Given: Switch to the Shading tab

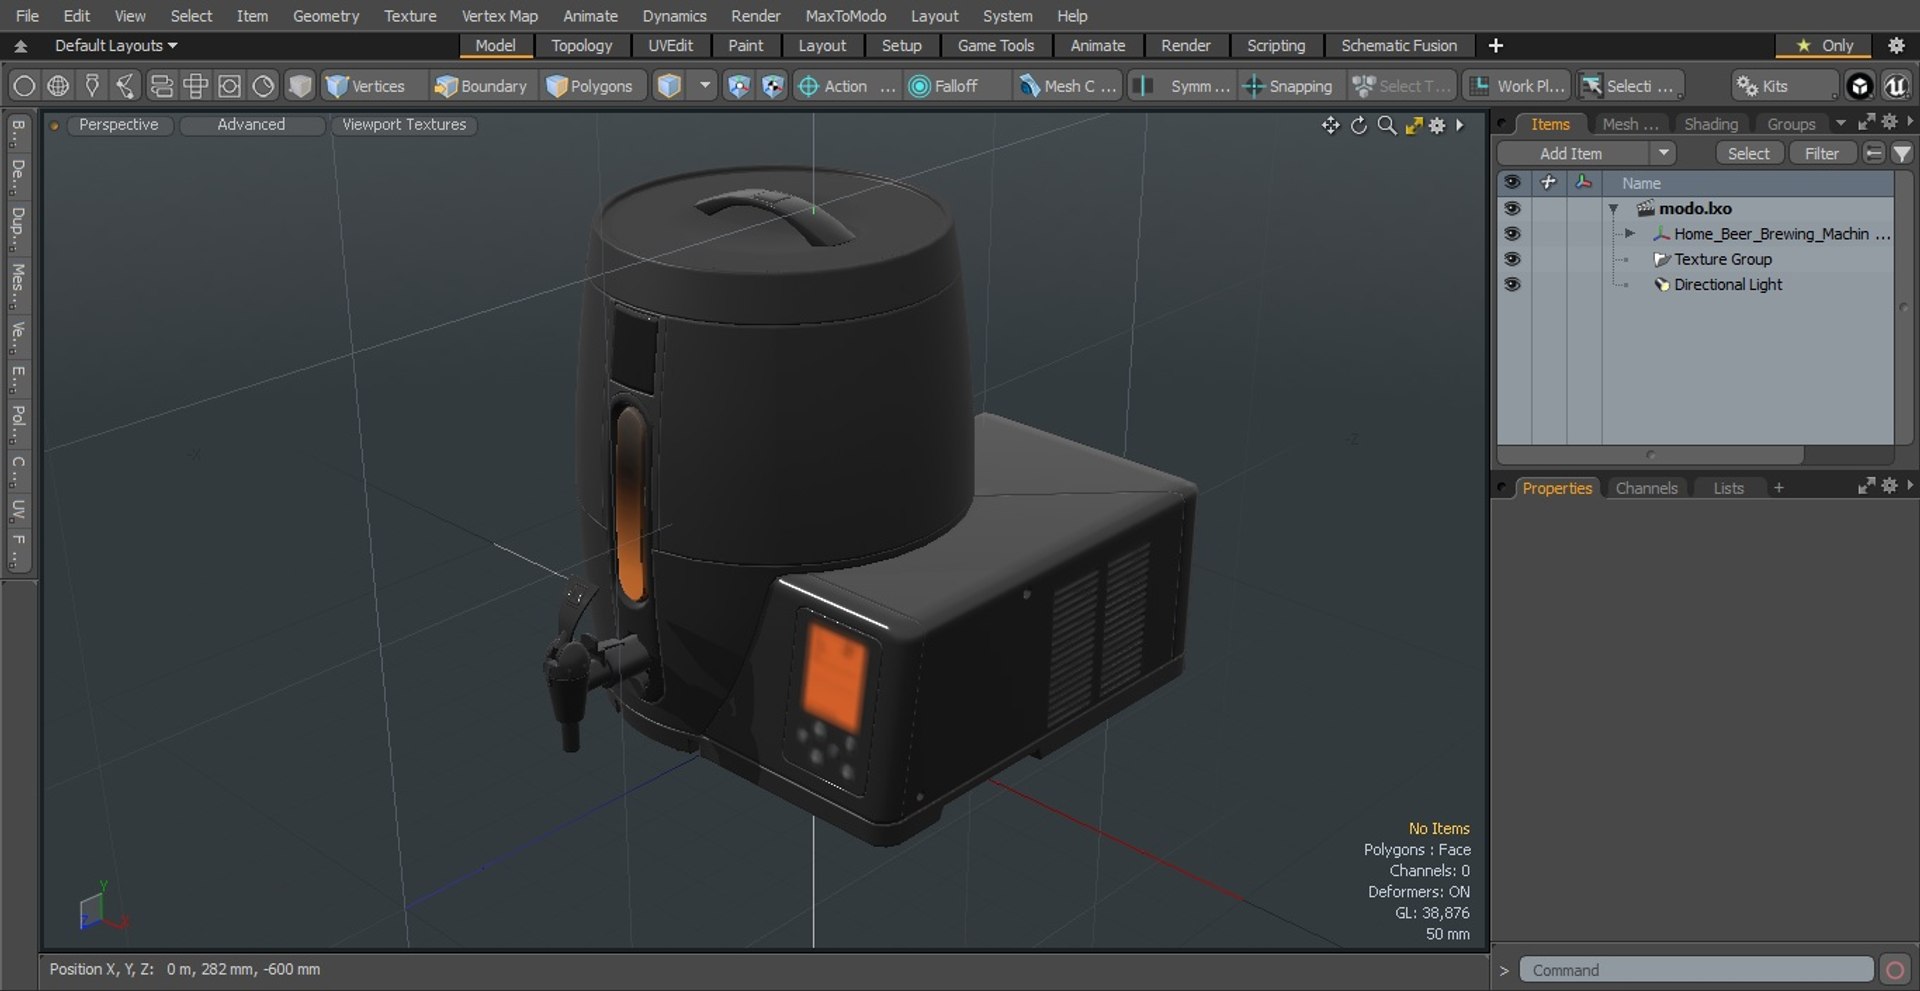Looking at the screenshot, I should [x=1710, y=124].
